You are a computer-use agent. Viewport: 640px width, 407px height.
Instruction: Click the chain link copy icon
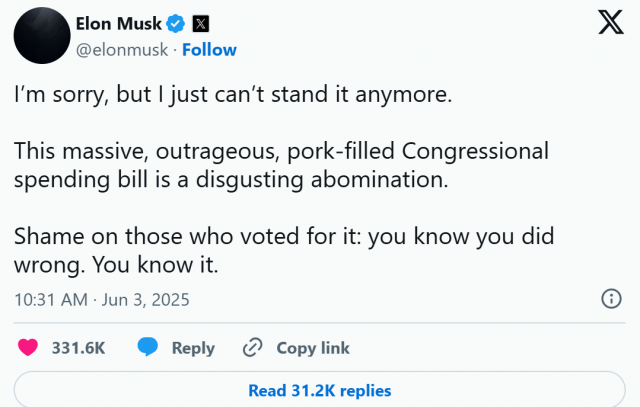[252, 347]
